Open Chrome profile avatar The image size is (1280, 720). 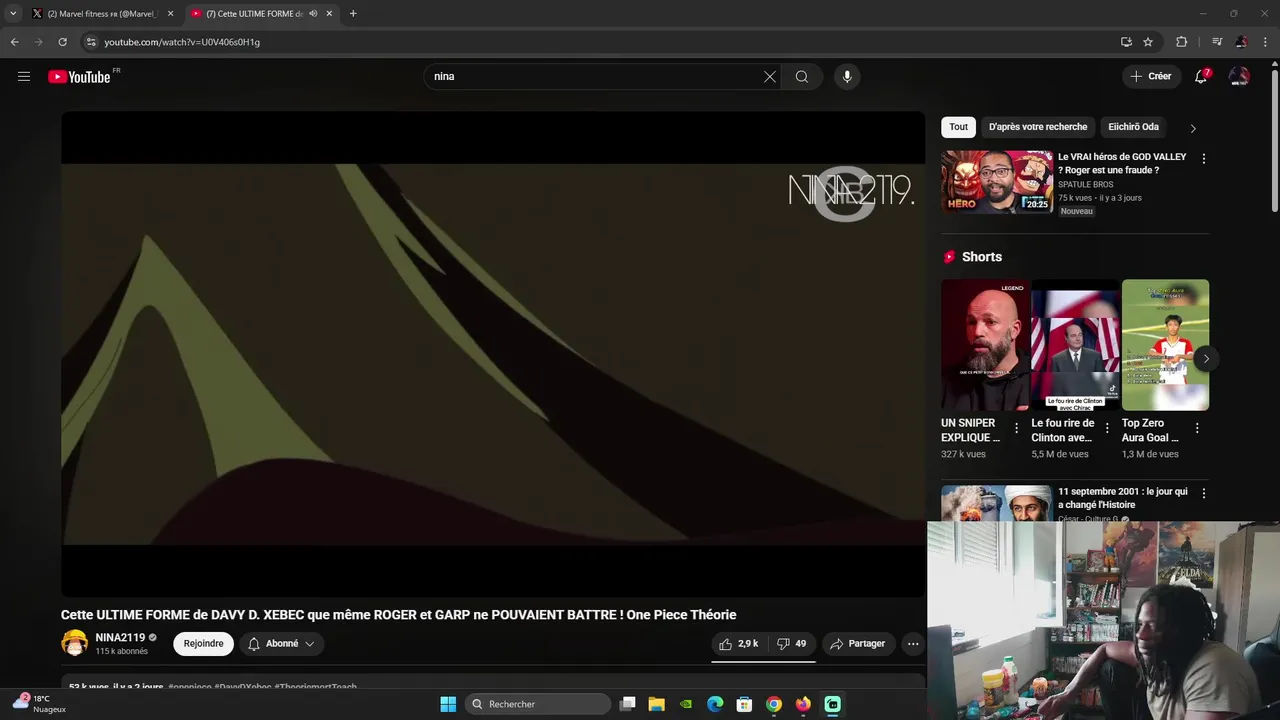click(1241, 42)
